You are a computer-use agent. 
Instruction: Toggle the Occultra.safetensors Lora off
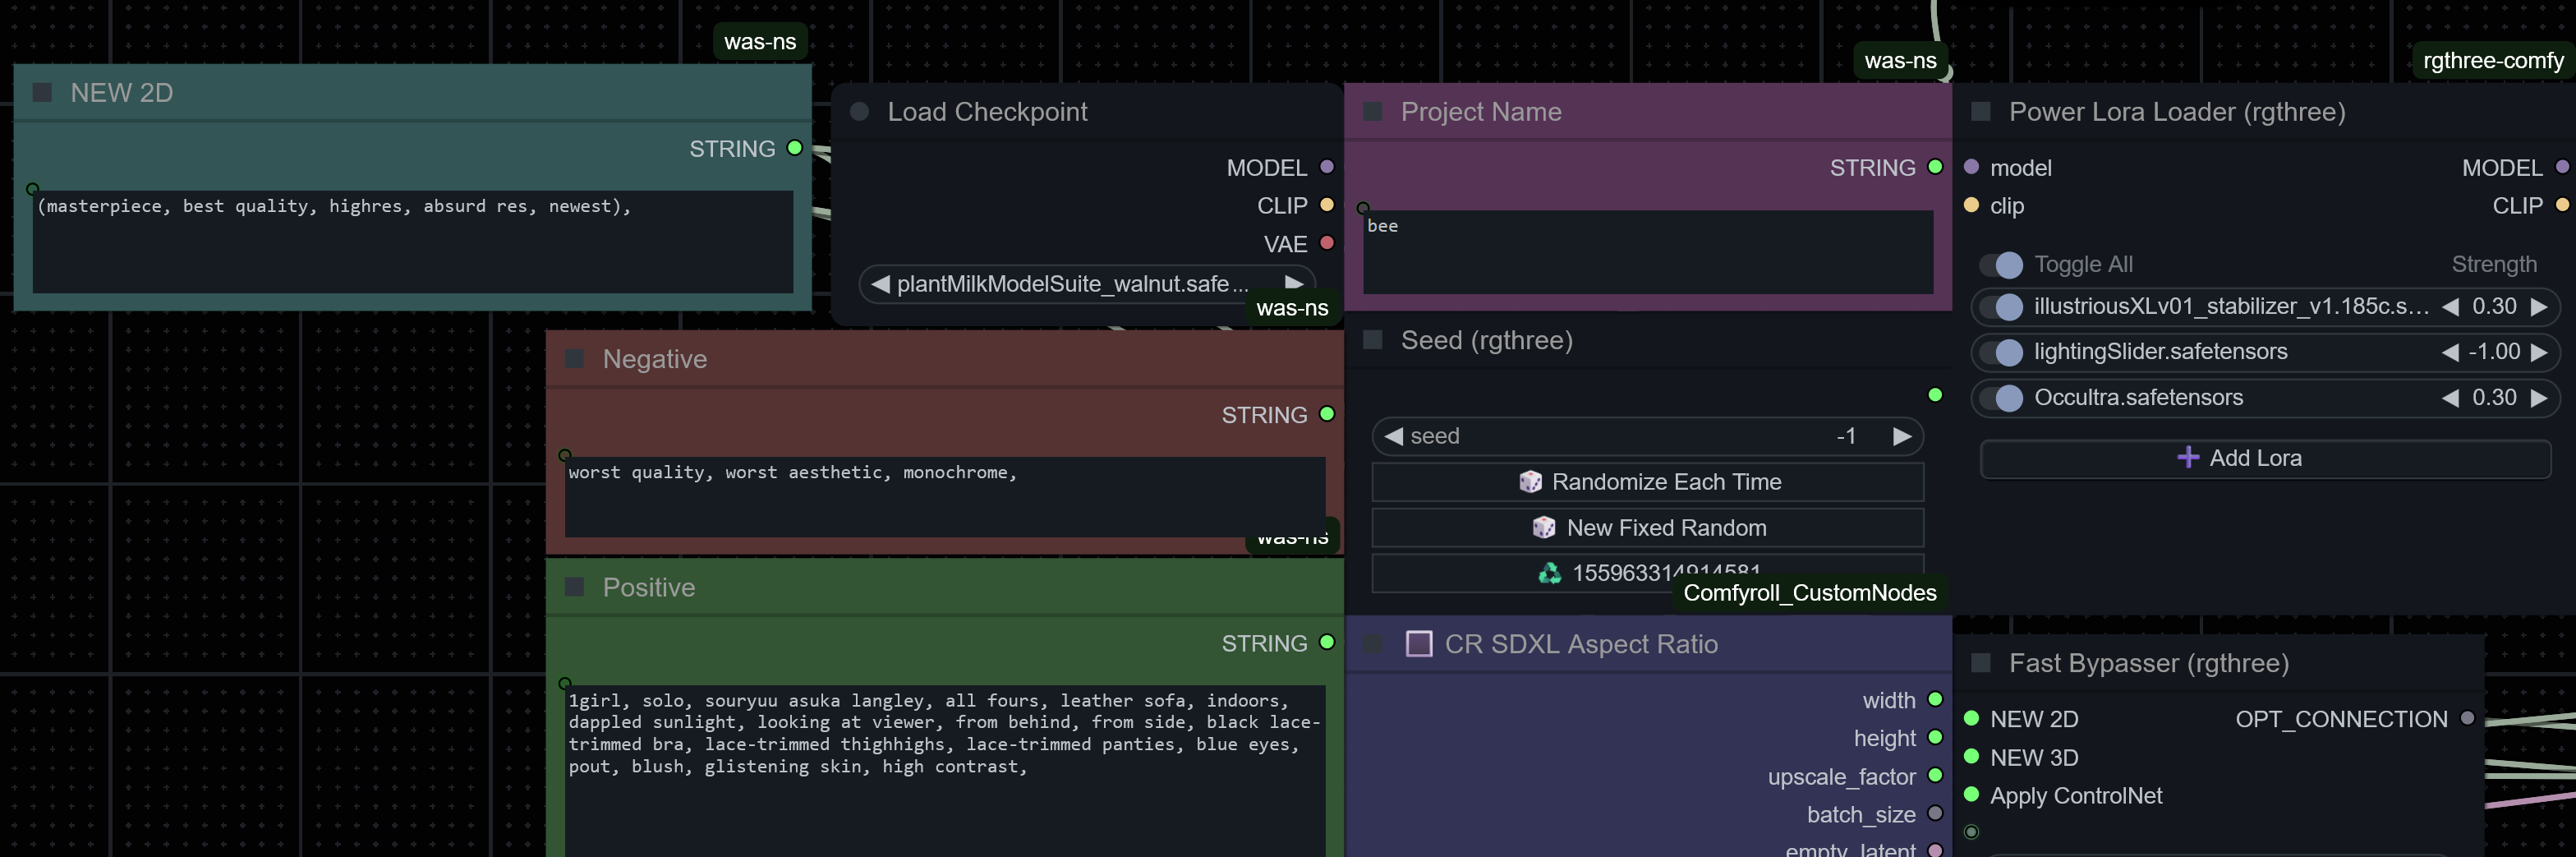pyautogui.click(x=2001, y=398)
